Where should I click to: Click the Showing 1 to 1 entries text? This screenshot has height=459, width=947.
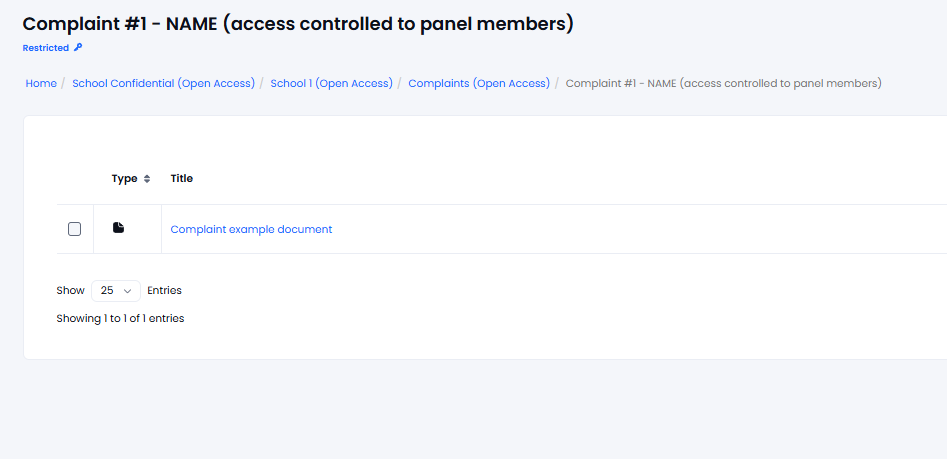point(120,318)
